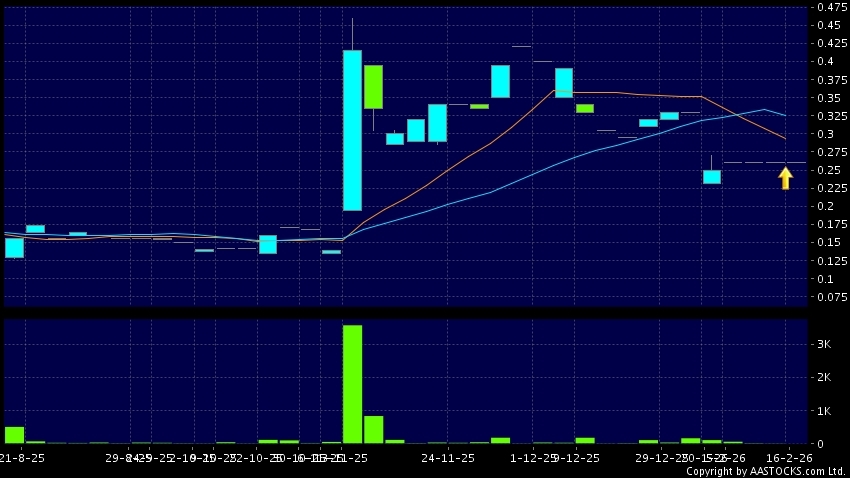Click the large green candlestick after the spike

[373, 86]
